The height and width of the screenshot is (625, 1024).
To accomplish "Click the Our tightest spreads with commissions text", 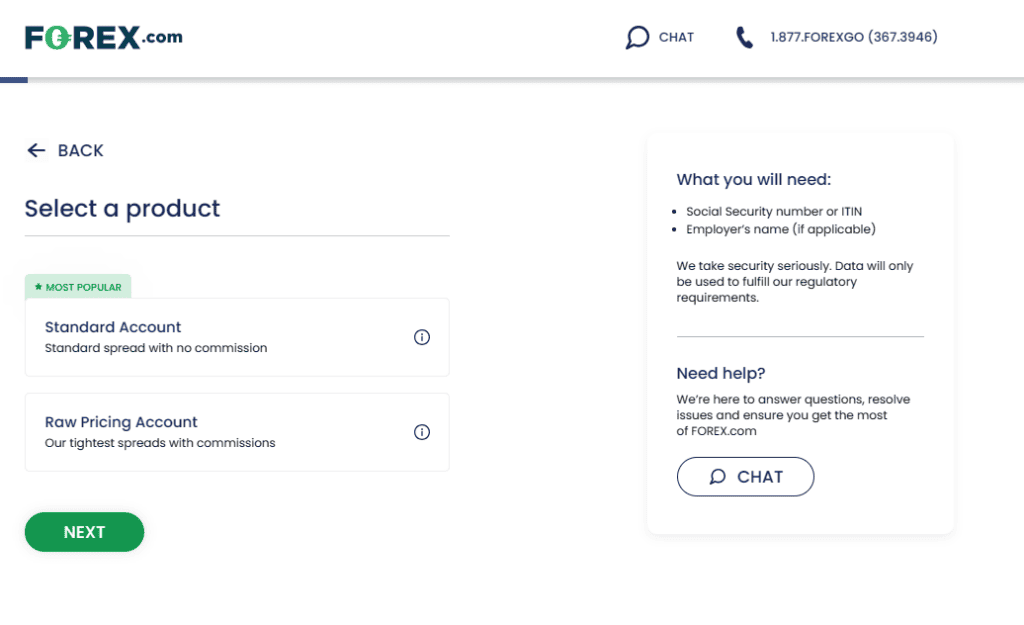I will pos(160,443).
